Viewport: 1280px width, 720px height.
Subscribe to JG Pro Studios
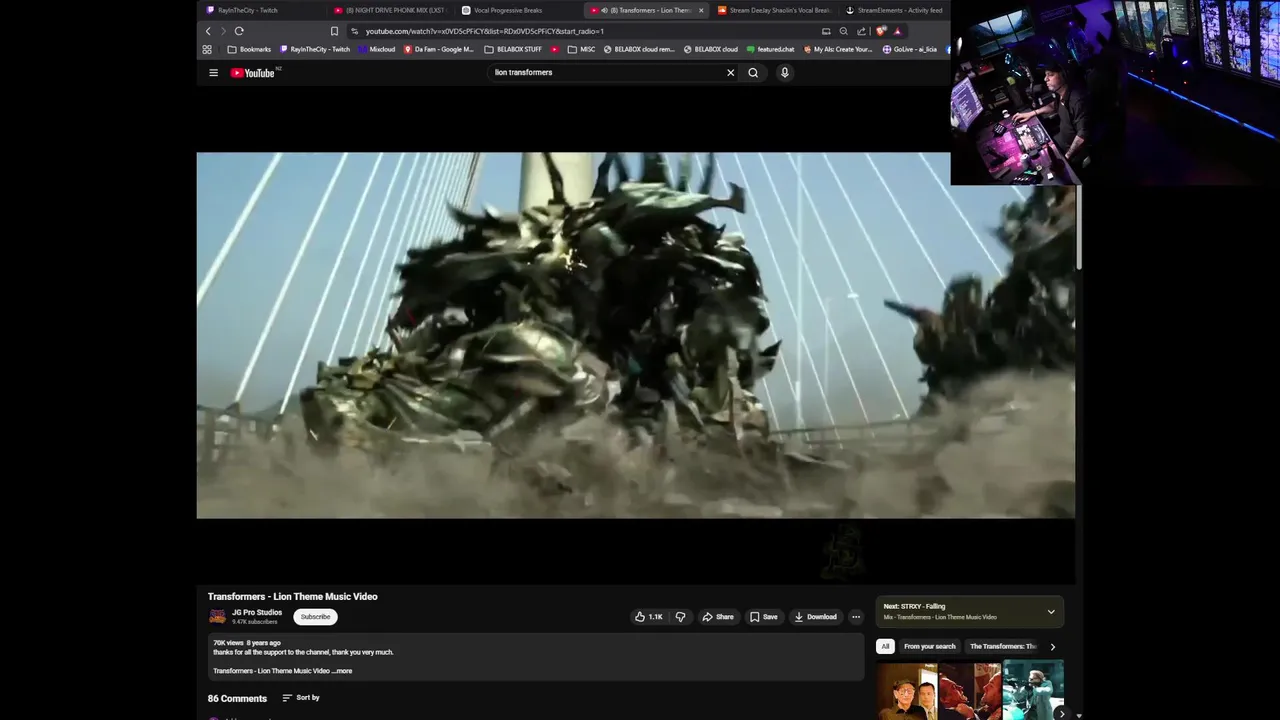315,617
